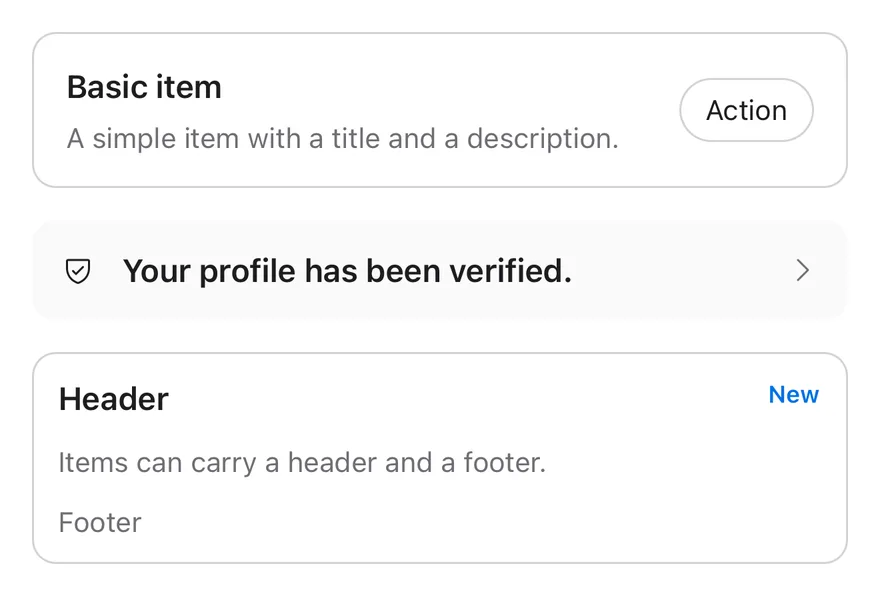Select the Basic item card
The width and height of the screenshot is (880, 612).
click(440, 110)
